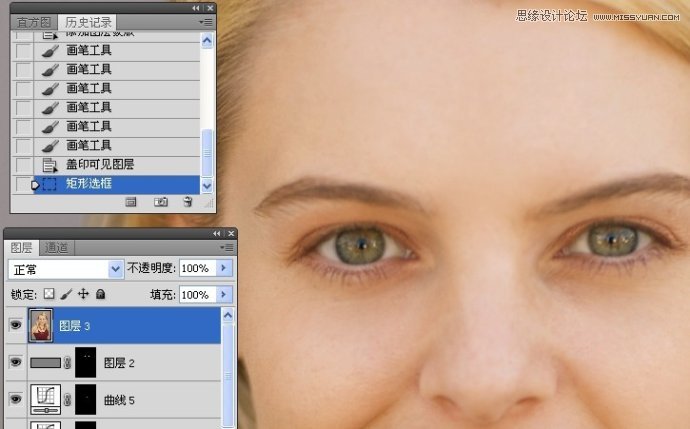Click link icon on 曲线 5 layer
The height and width of the screenshot is (429, 690).
[x=68, y=400]
